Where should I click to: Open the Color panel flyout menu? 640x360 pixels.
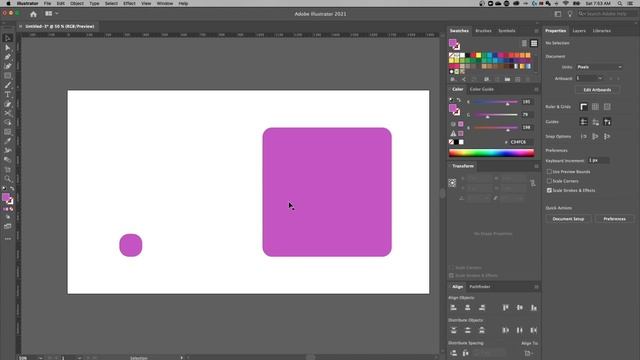(536, 89)
